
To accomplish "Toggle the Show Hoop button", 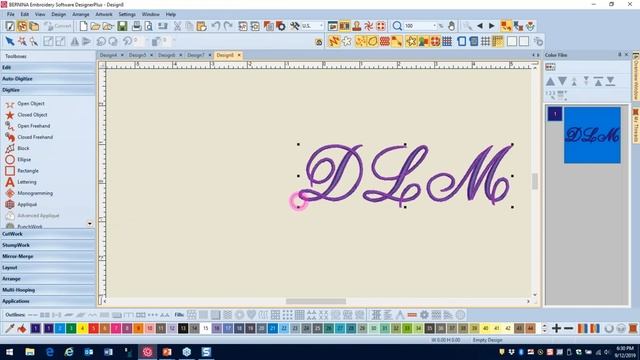I will click(462, 41).
